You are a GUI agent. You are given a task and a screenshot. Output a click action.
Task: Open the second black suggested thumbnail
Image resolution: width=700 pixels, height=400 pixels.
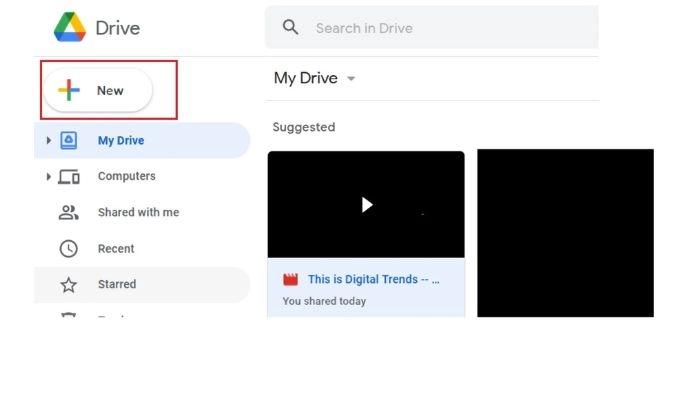(565, 232)
